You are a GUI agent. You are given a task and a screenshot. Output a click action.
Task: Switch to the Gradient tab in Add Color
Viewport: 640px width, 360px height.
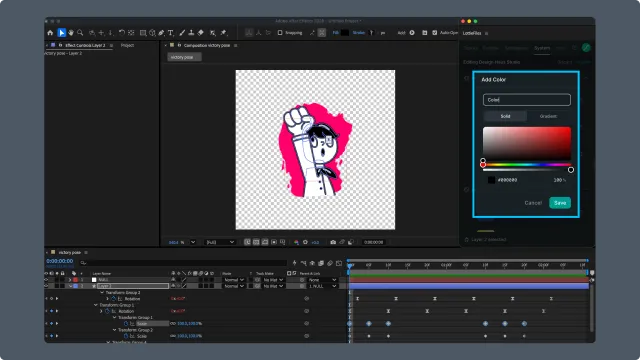(x=548, y=116)
